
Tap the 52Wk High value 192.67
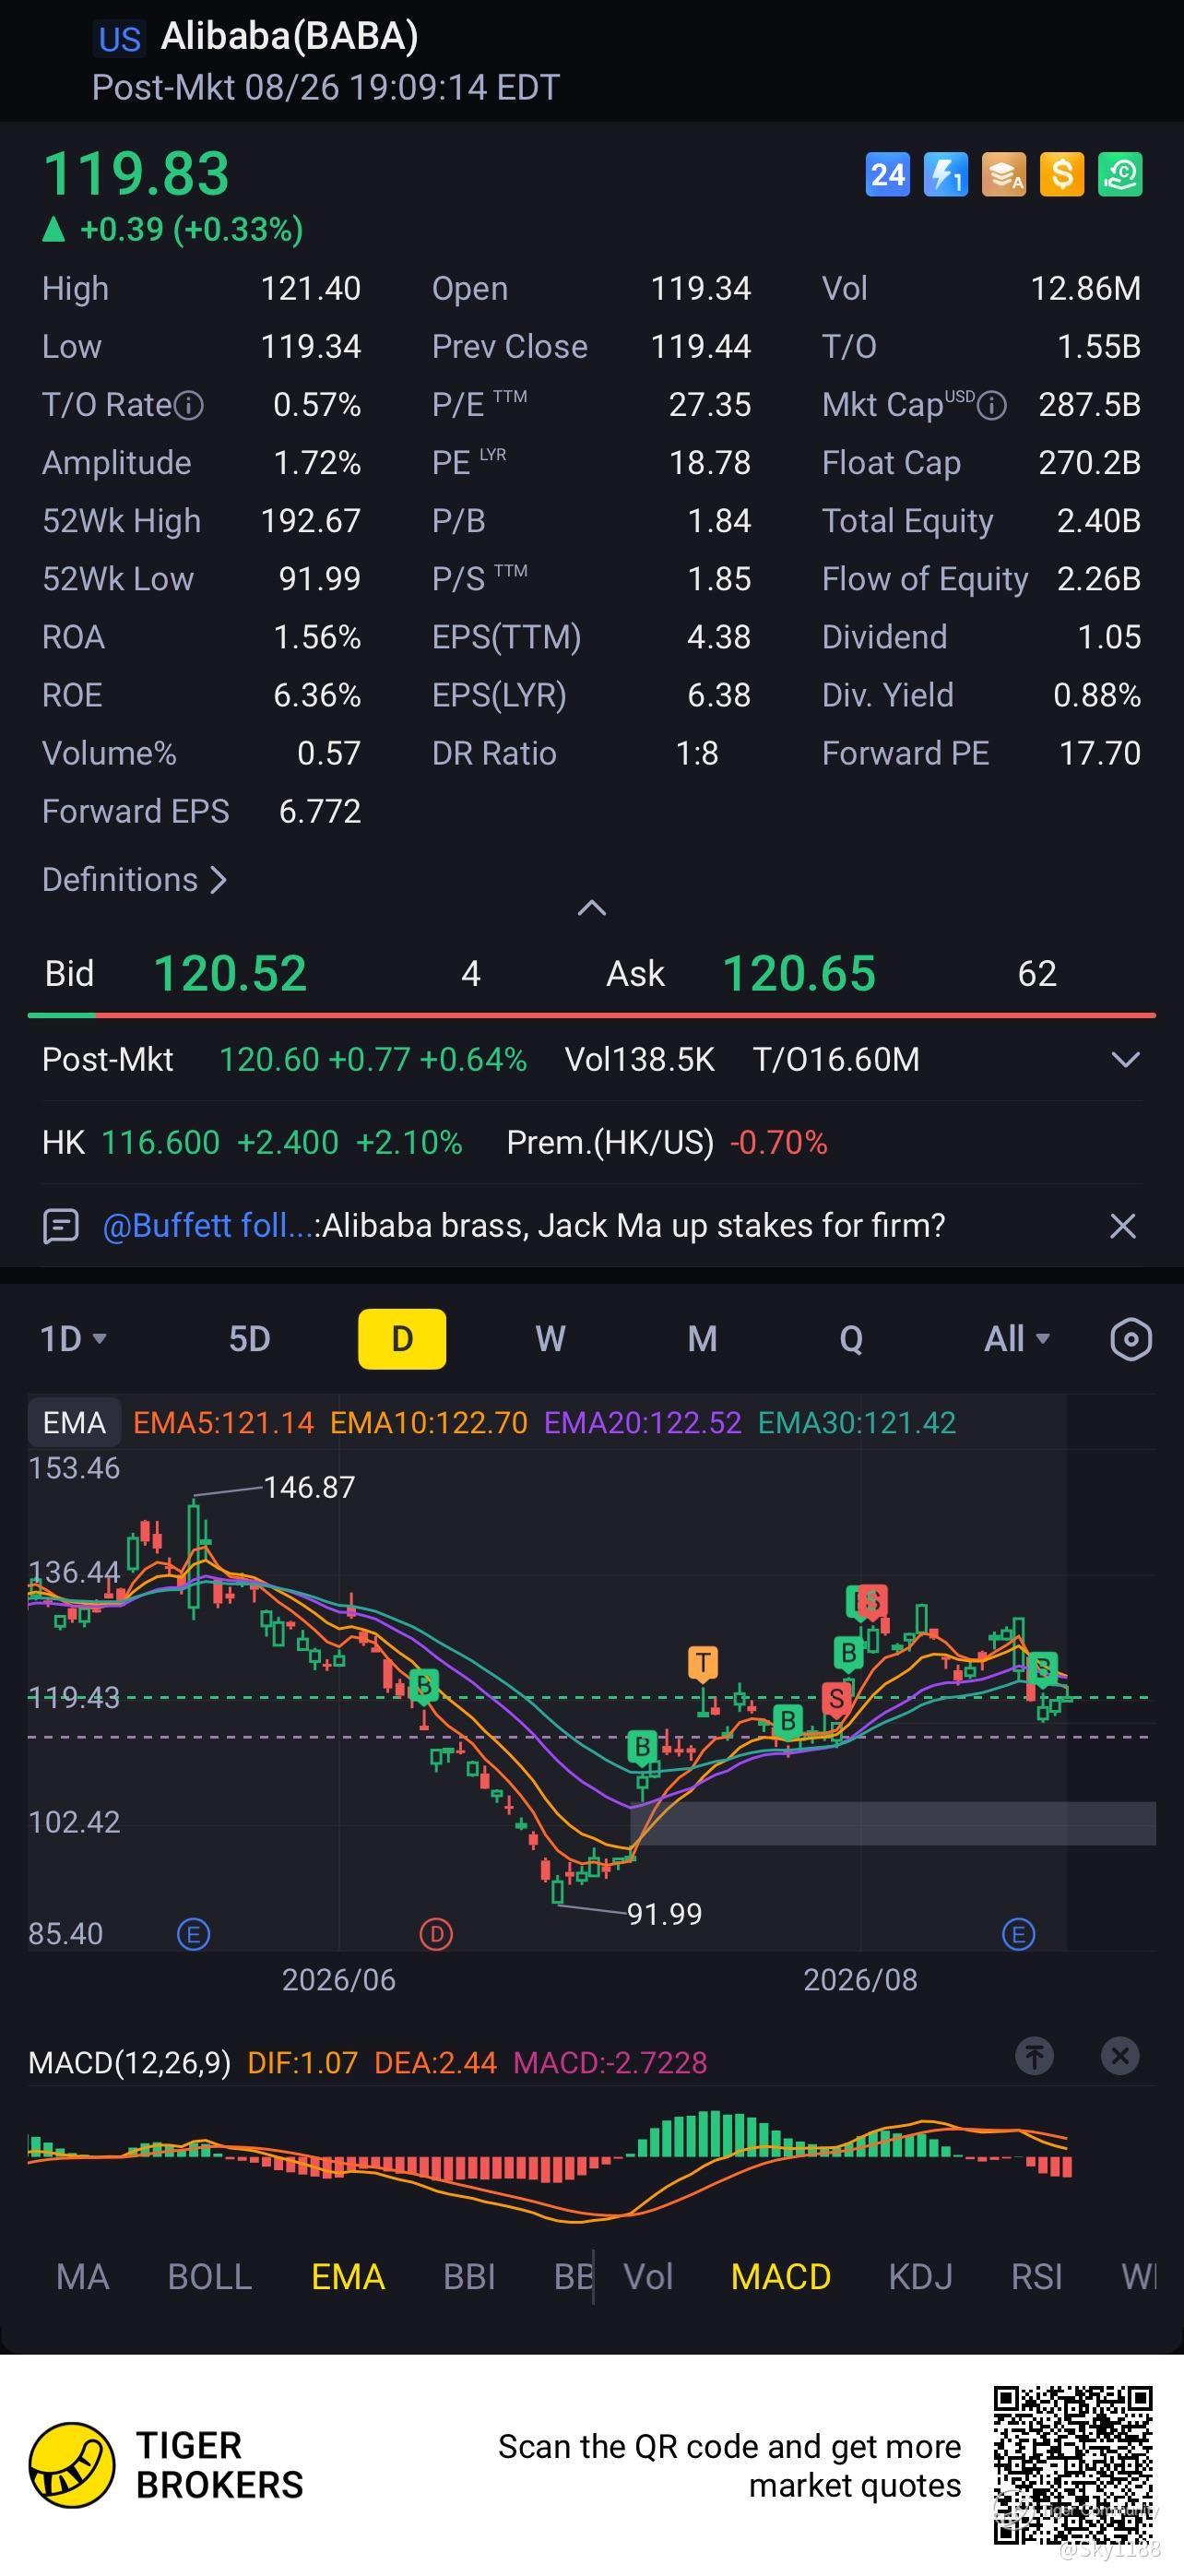pos(310,521)
